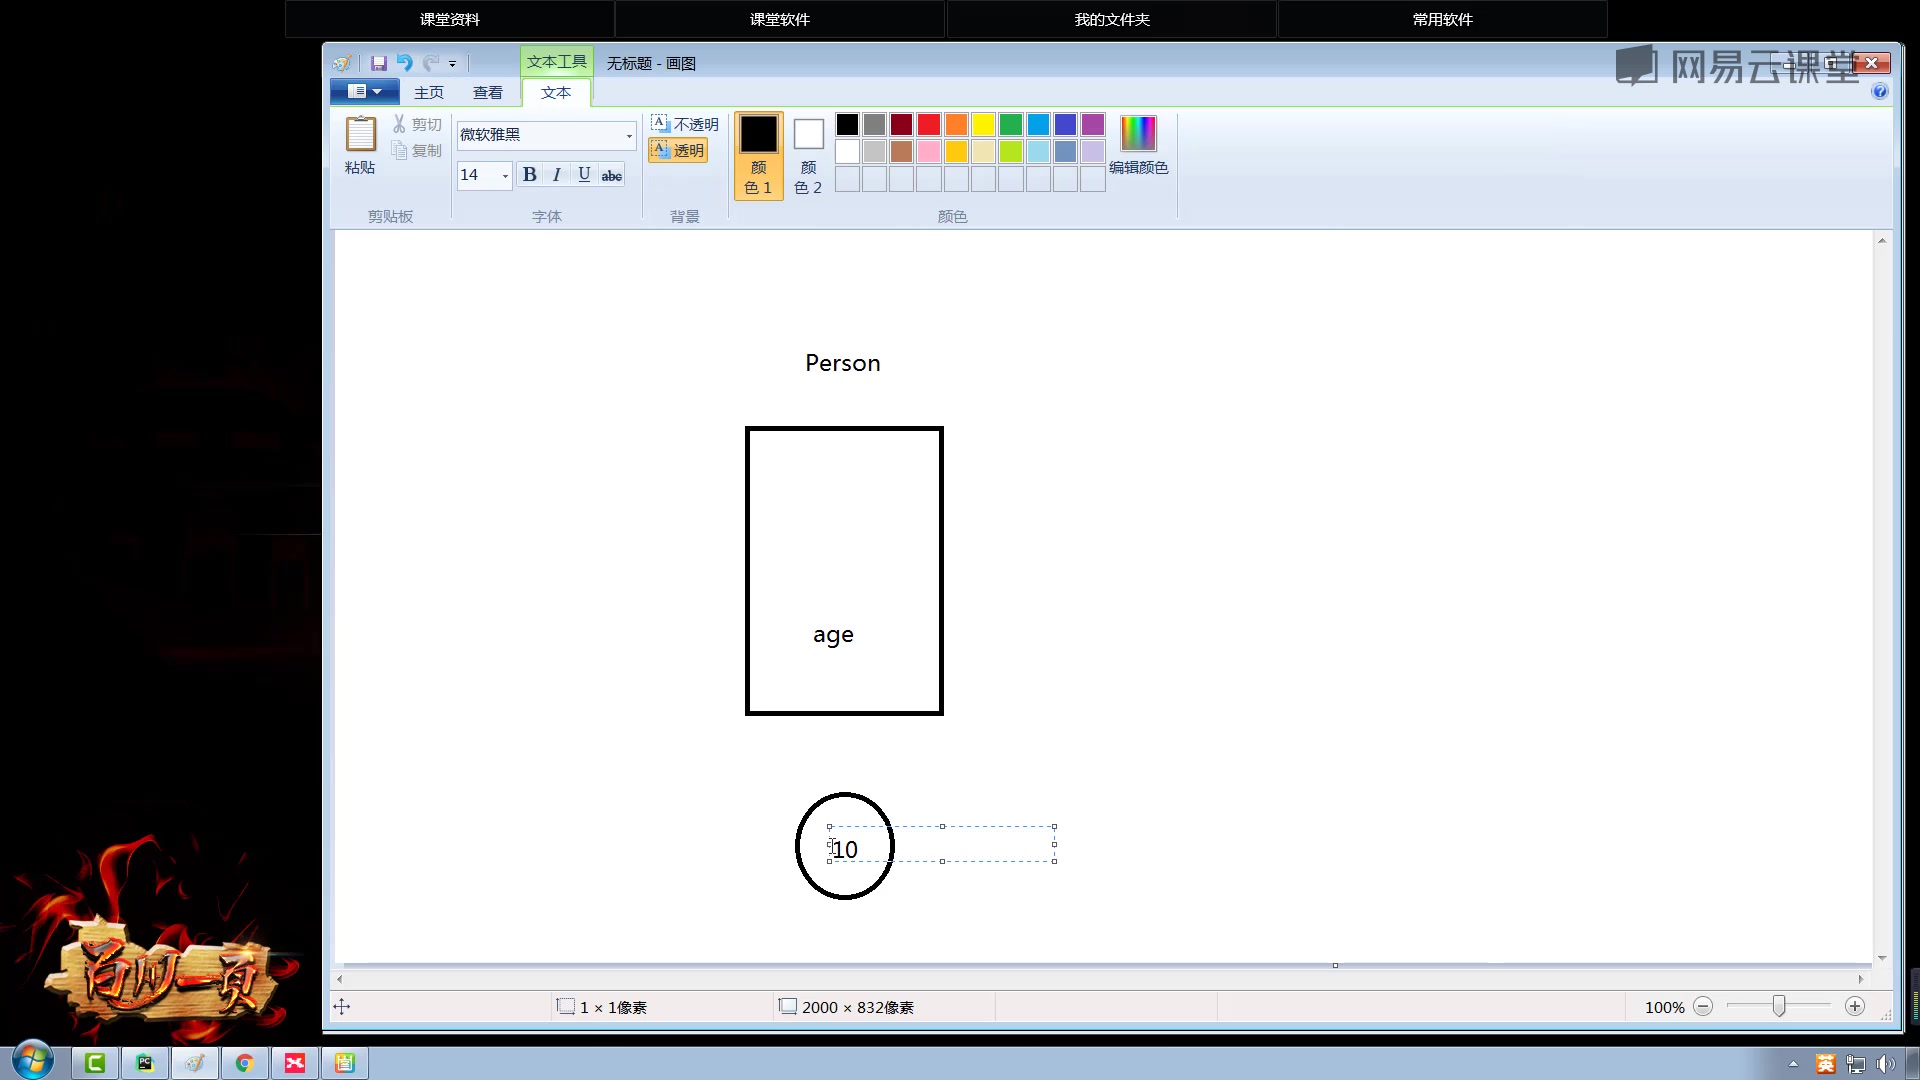The width and height of the screenshot is (1920, 1080).
Task: Switch to the 主页 ribbon tab
Action: tap(429, 91)
